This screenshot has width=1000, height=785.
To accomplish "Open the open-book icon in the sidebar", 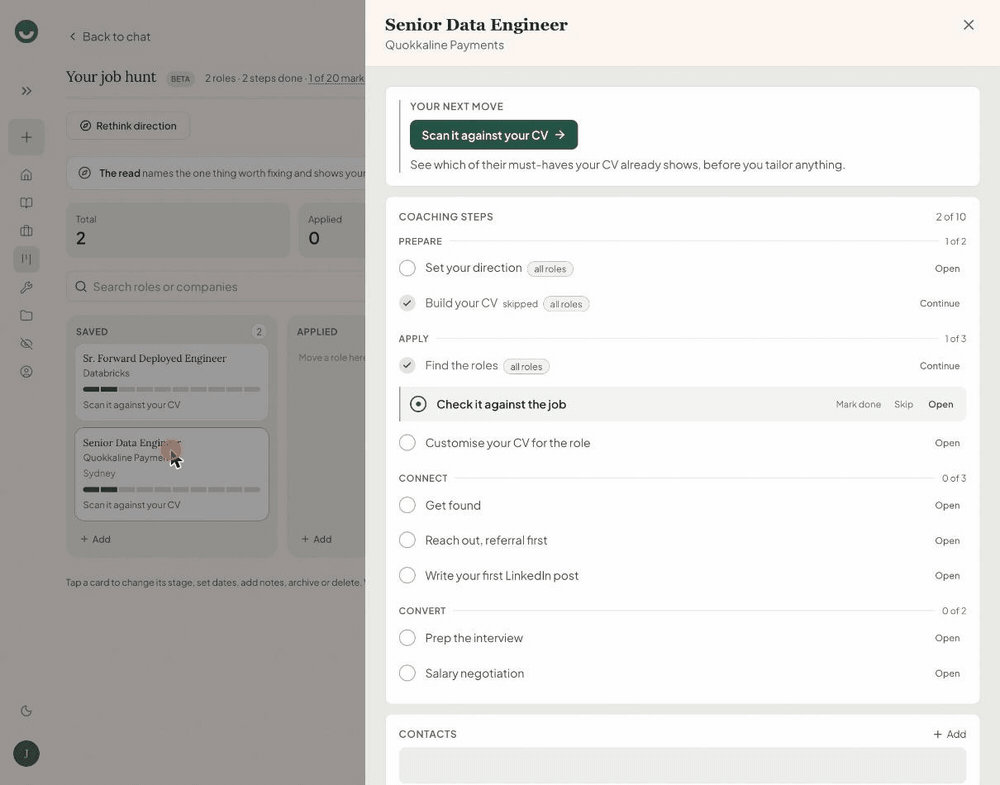I will pyautogui.click(x=26, y=203).
